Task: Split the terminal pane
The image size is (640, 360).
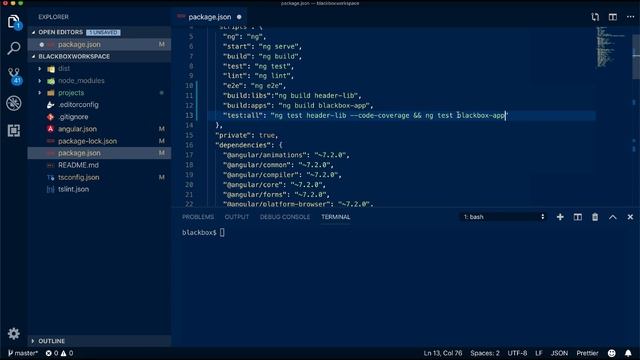Action: tap(578, 217)
